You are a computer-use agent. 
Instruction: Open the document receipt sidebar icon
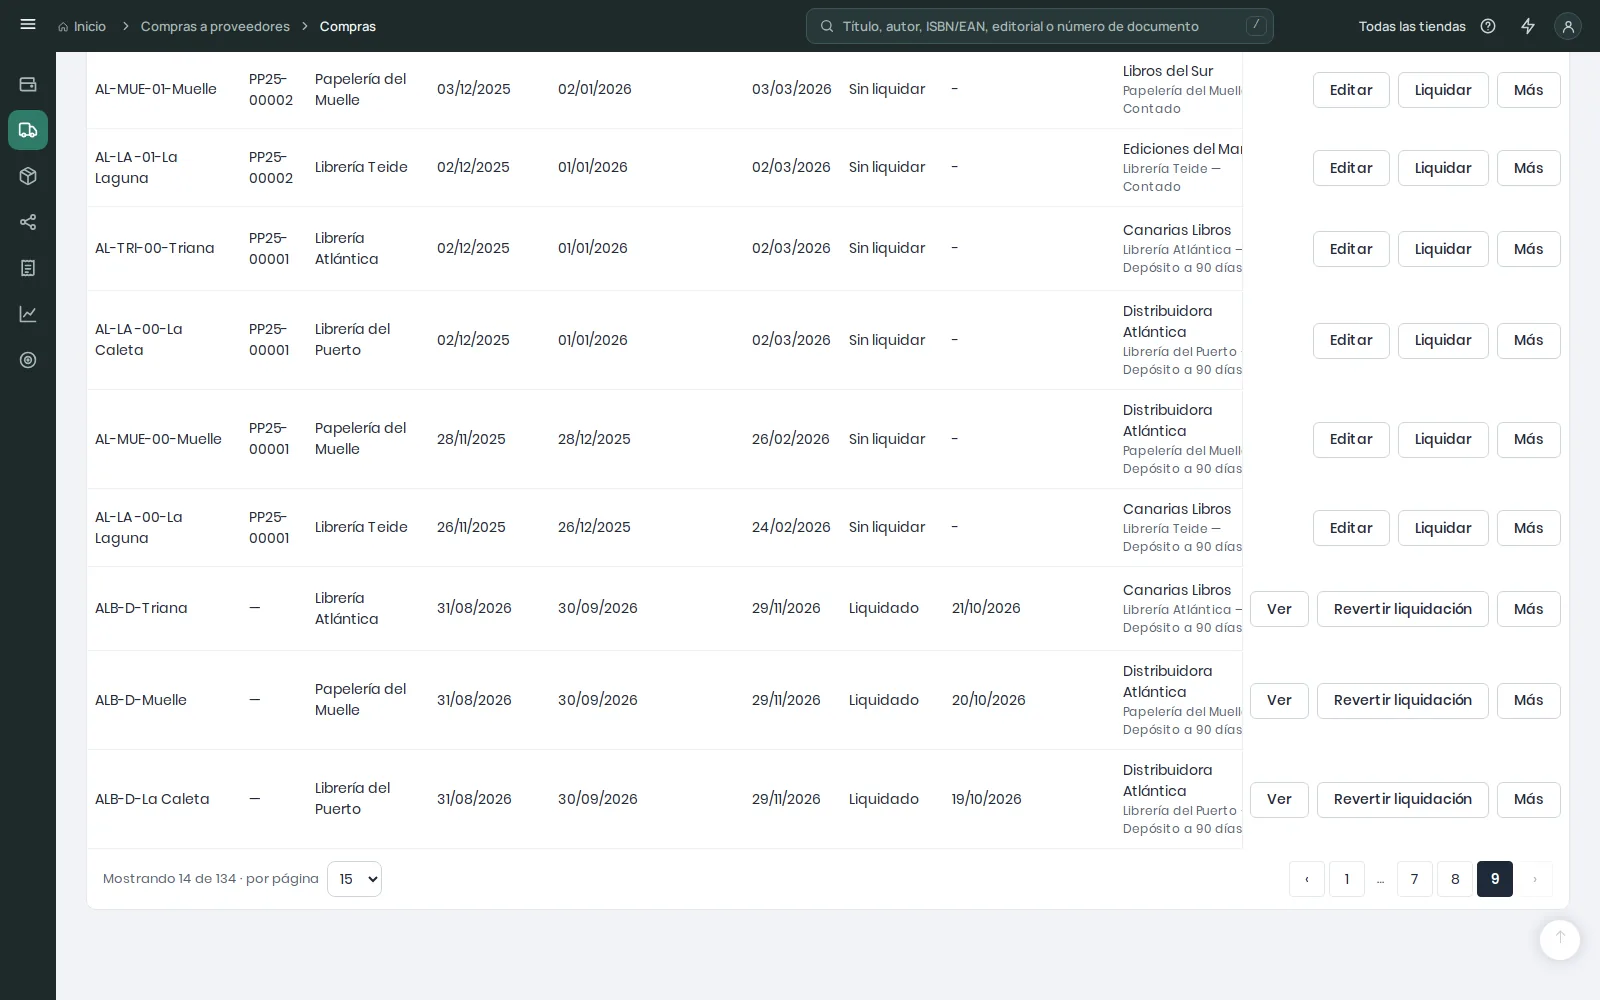pos(28,268)
